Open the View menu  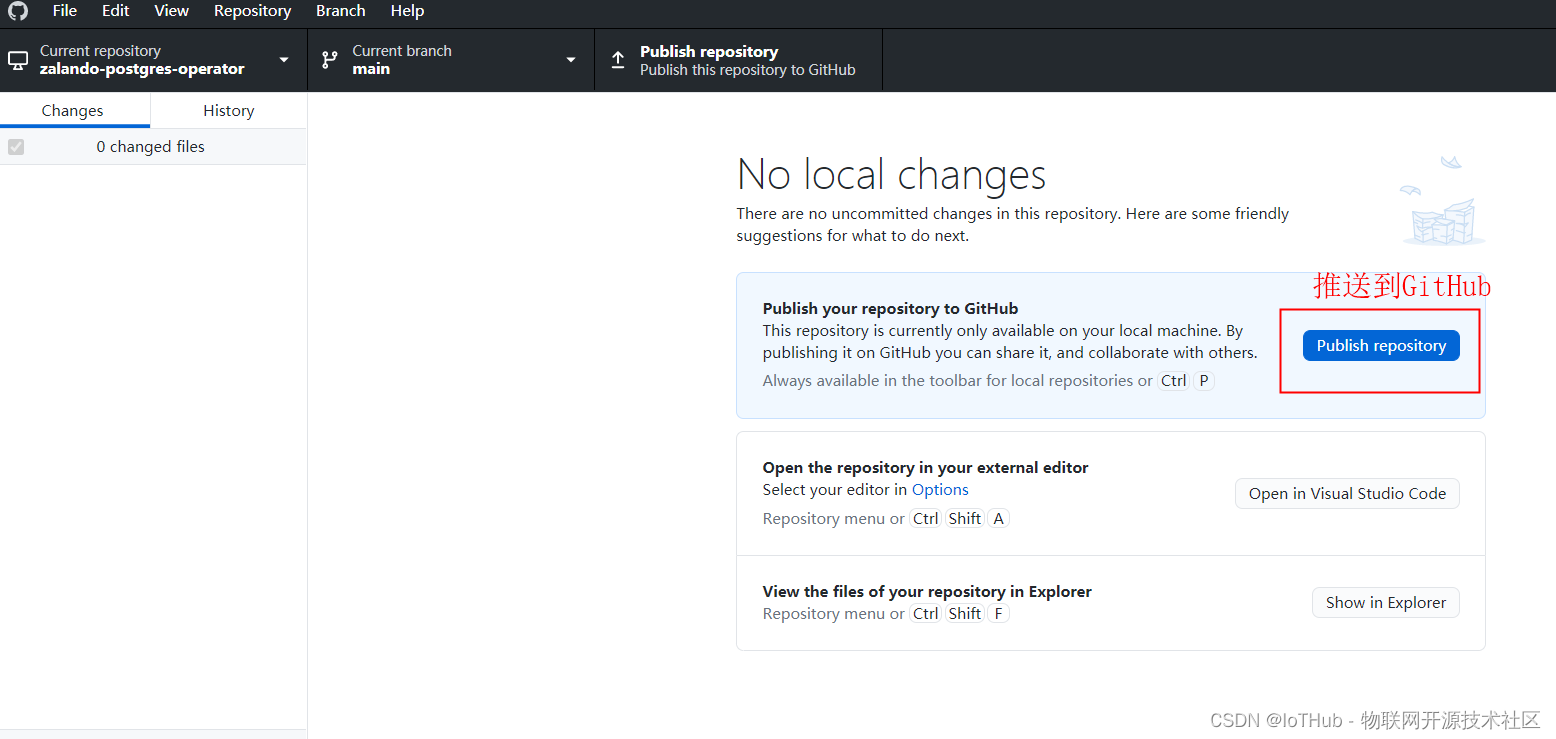(172, 11)
